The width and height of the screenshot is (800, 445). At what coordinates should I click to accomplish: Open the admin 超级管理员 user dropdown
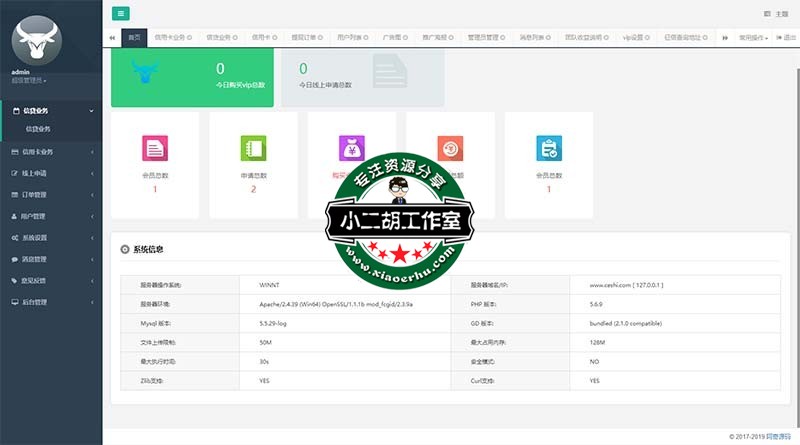coord(28,79)
